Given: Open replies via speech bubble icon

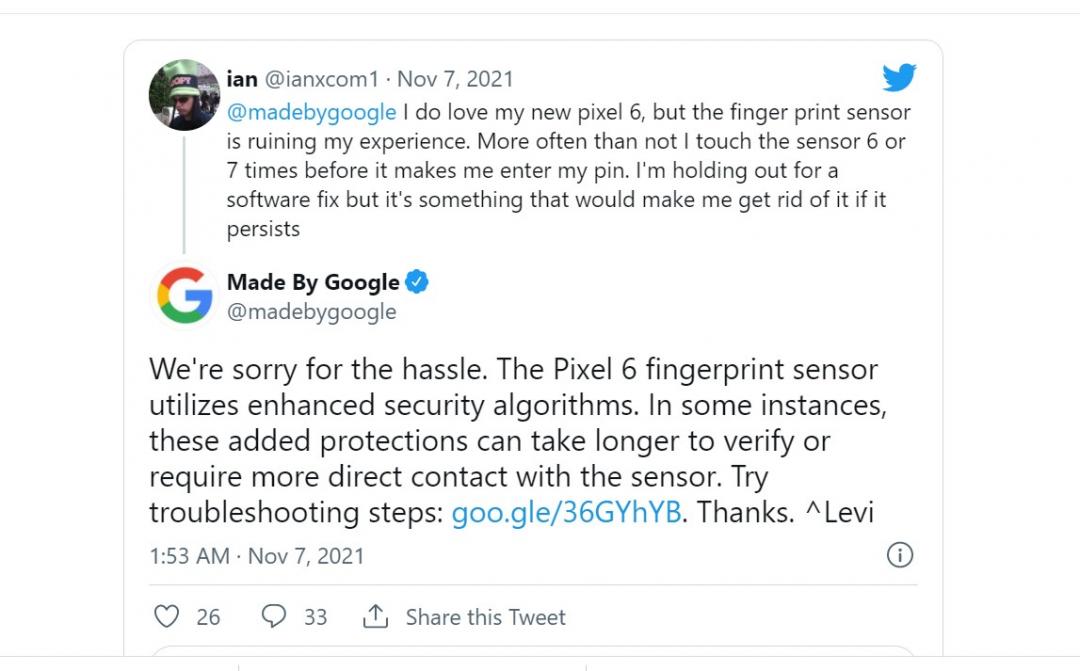Looking at the screenshot, I should pos(274,616).
